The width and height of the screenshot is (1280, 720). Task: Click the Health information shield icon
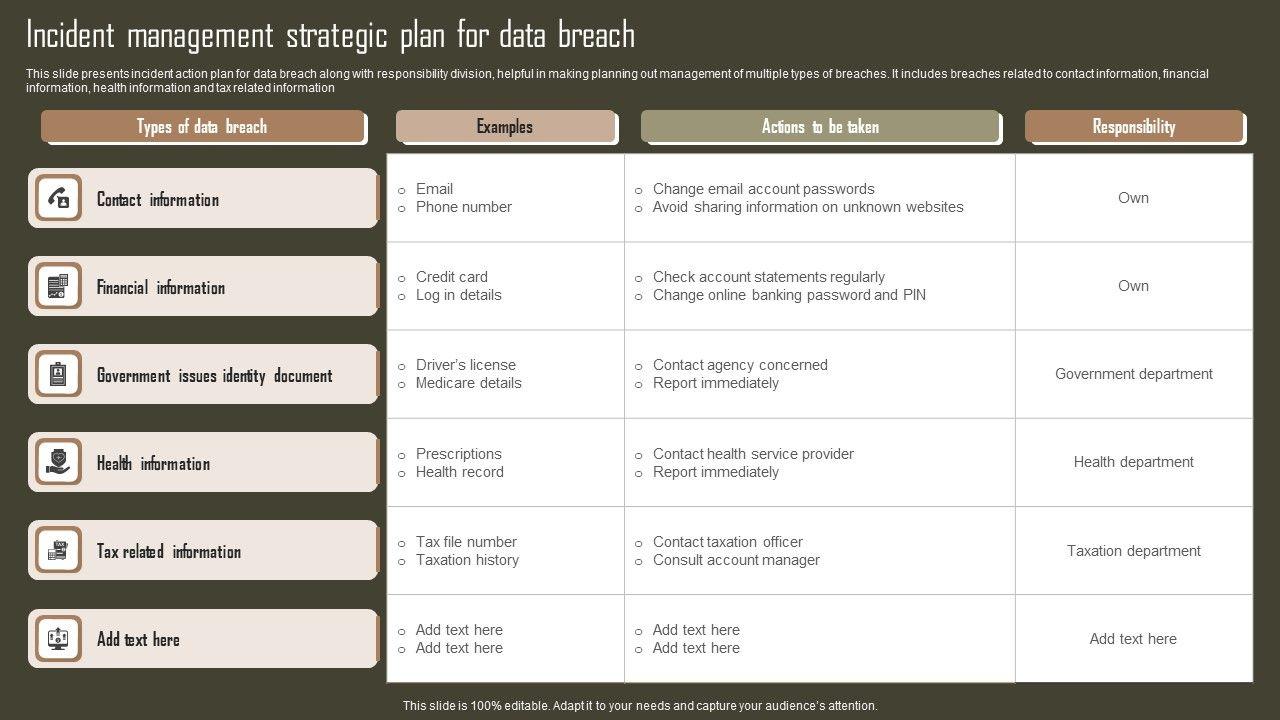pyautogui.click(x=58, y=463)
